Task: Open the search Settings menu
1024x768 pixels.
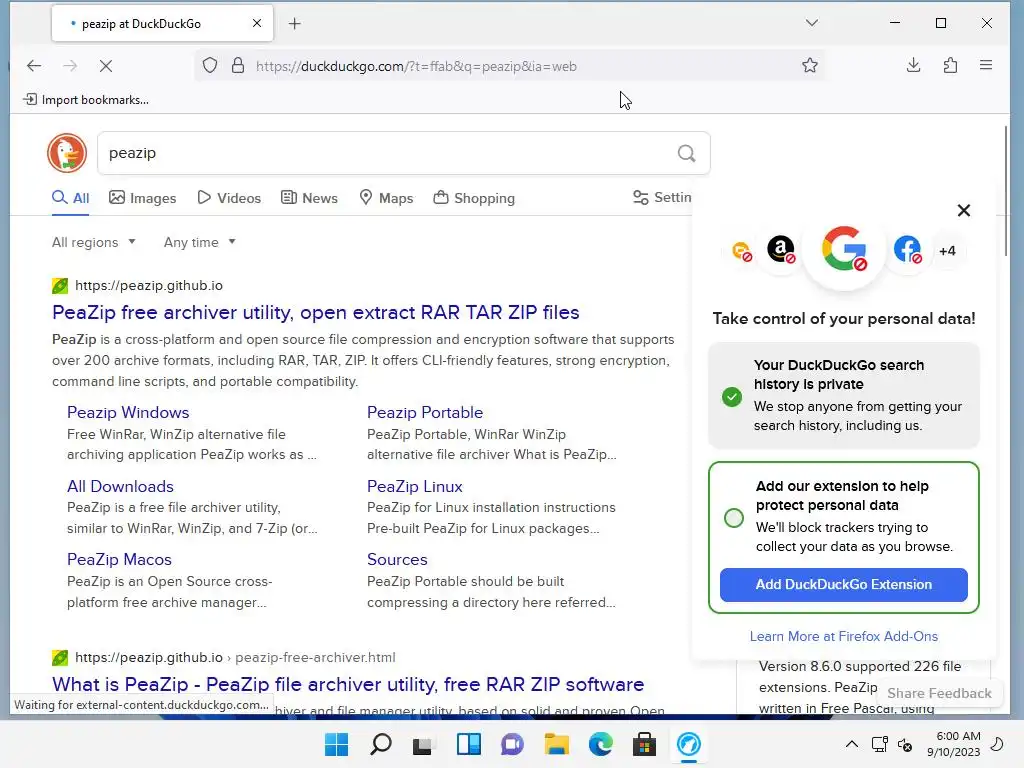Action: pos(662,197)
